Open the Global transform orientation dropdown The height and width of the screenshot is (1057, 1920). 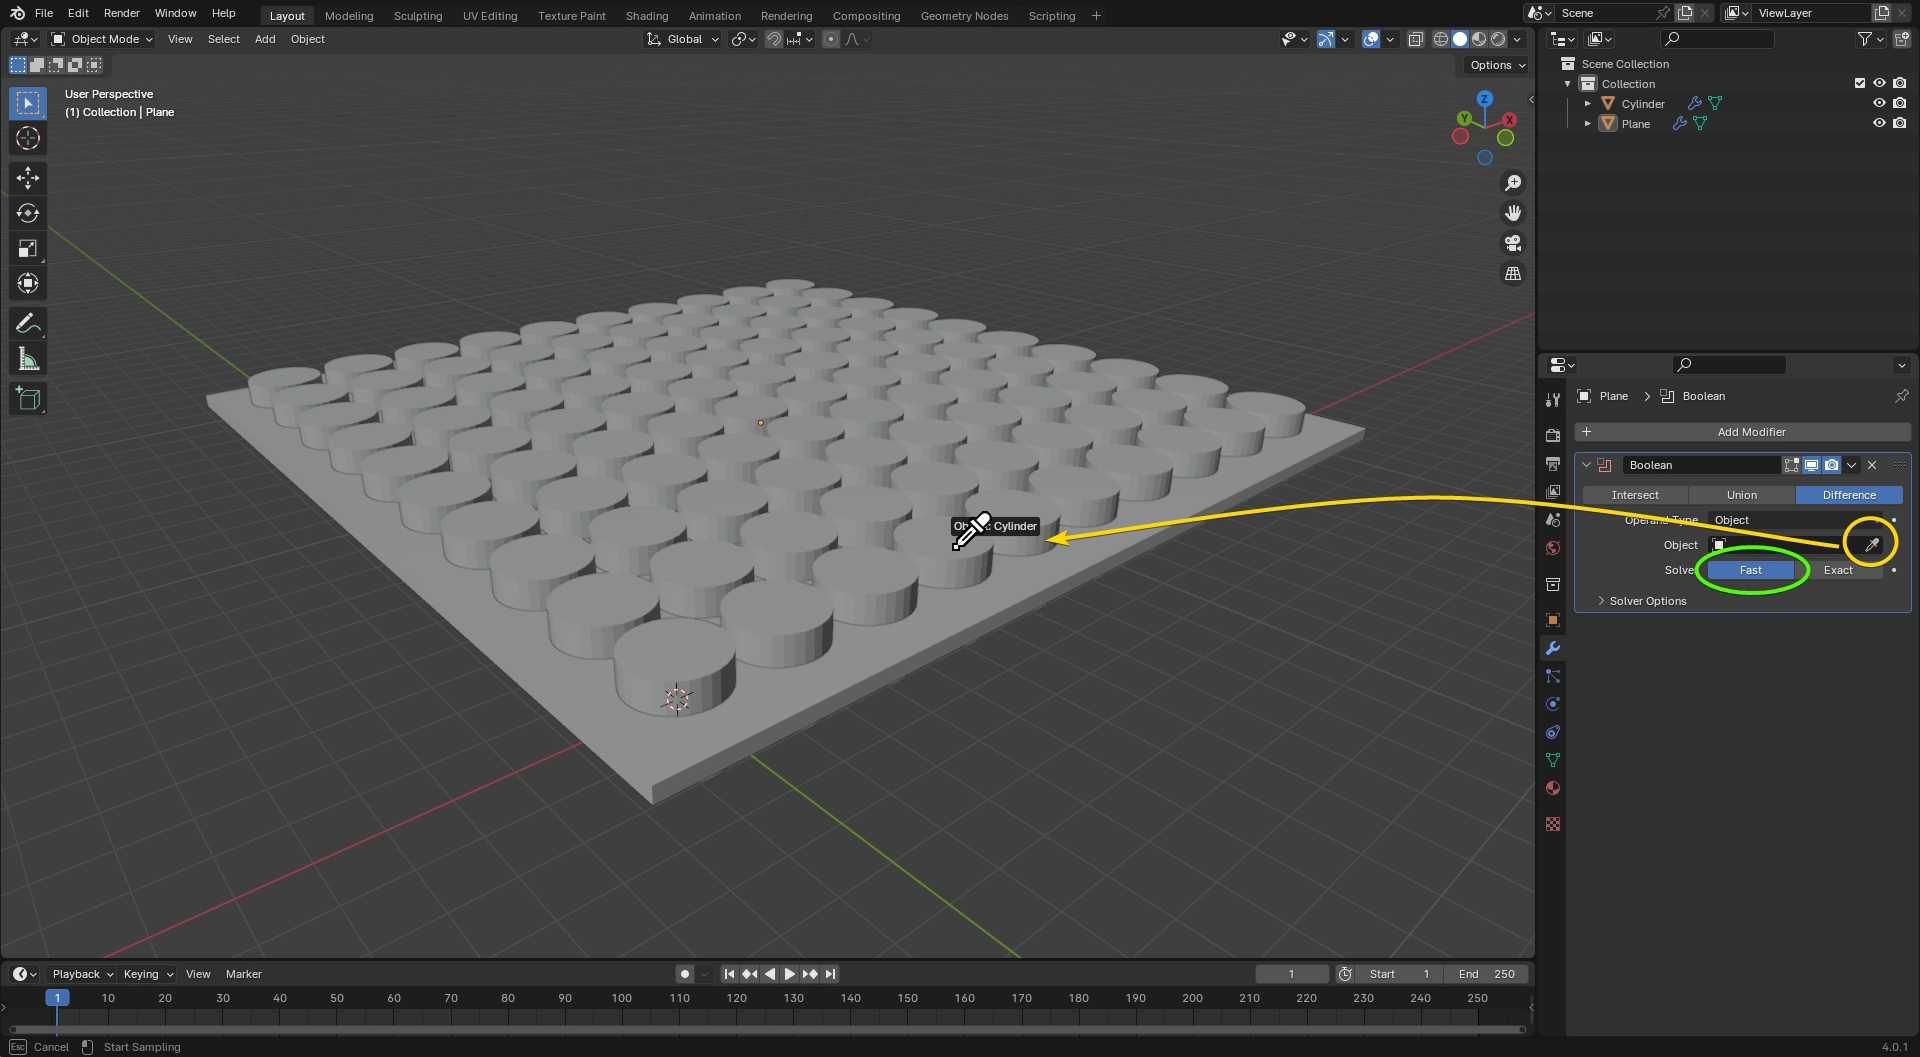(x=681, y=39)
